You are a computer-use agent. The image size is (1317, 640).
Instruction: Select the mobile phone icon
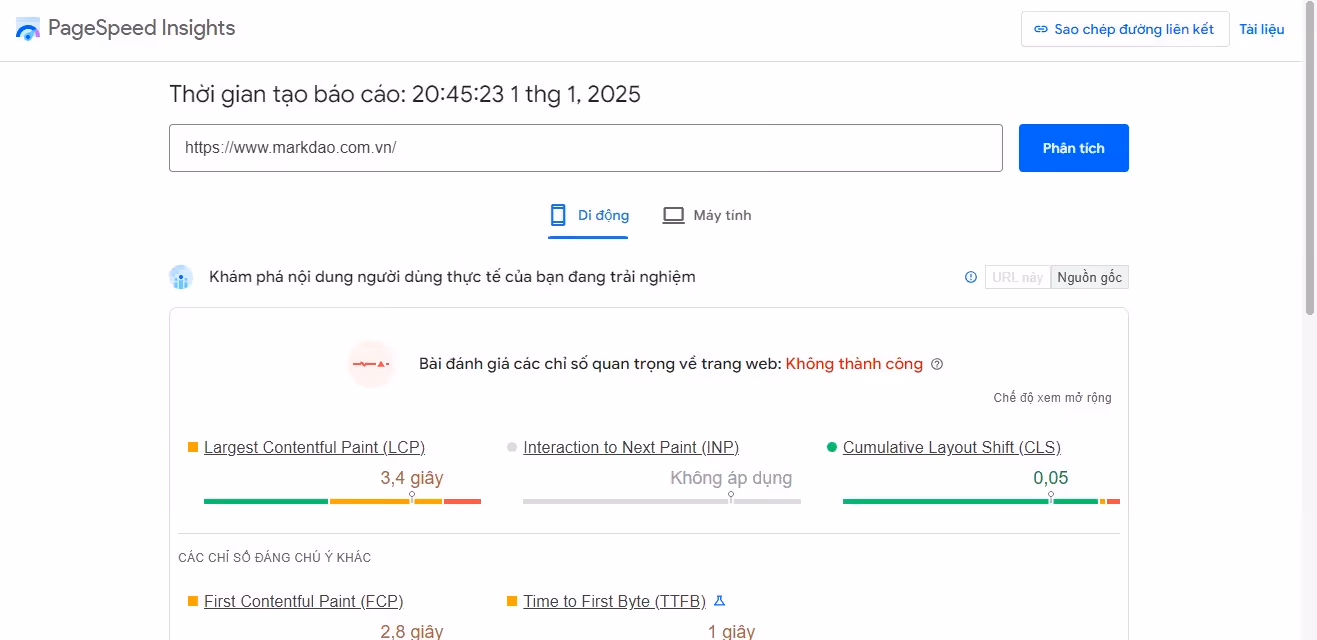pos(556,214)
